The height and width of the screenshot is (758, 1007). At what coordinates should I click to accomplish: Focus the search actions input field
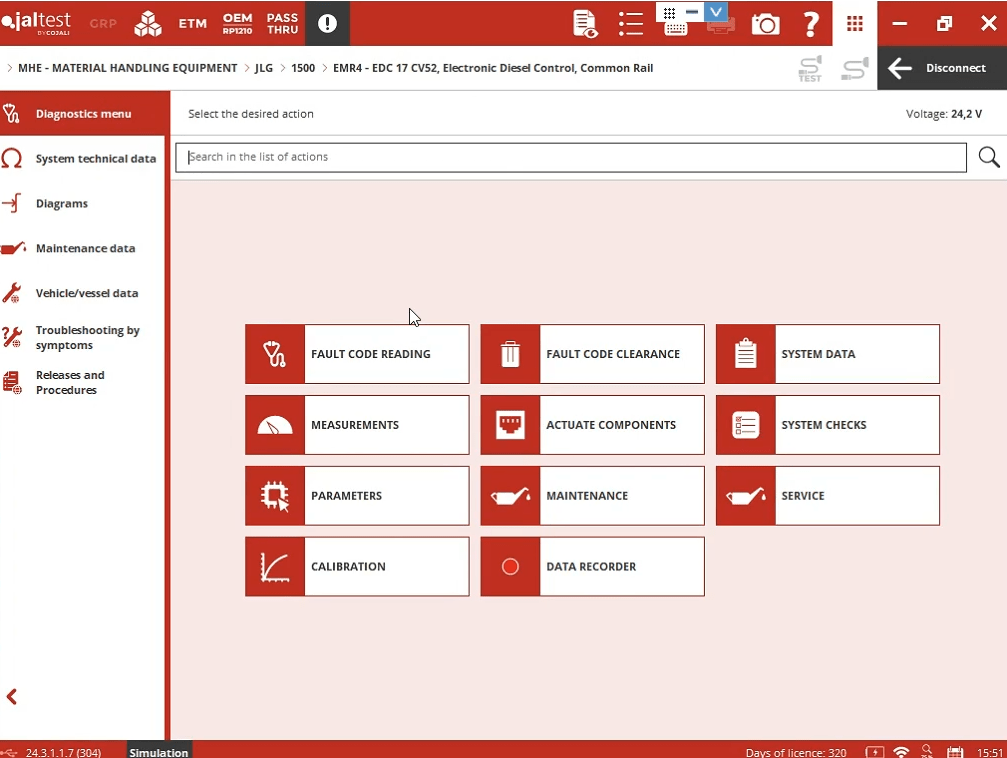click(570, 157)
